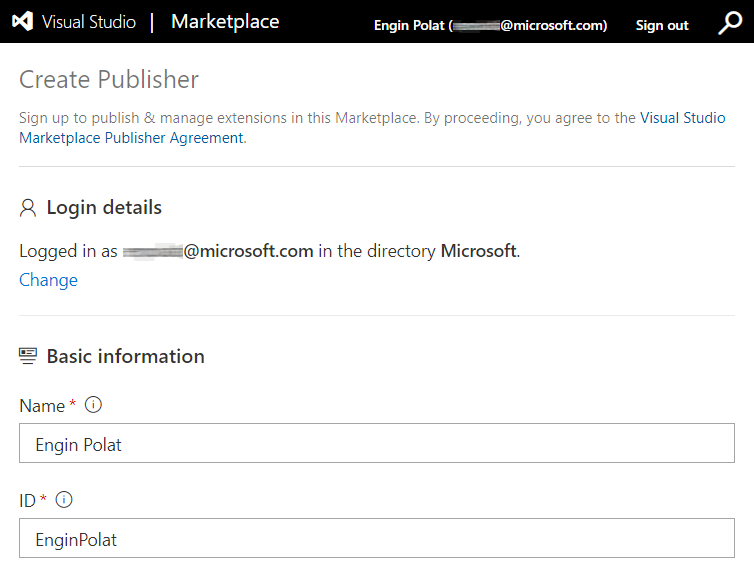Click the ID field label
This screenshot has height=575, width=754.
click(27, 500)
